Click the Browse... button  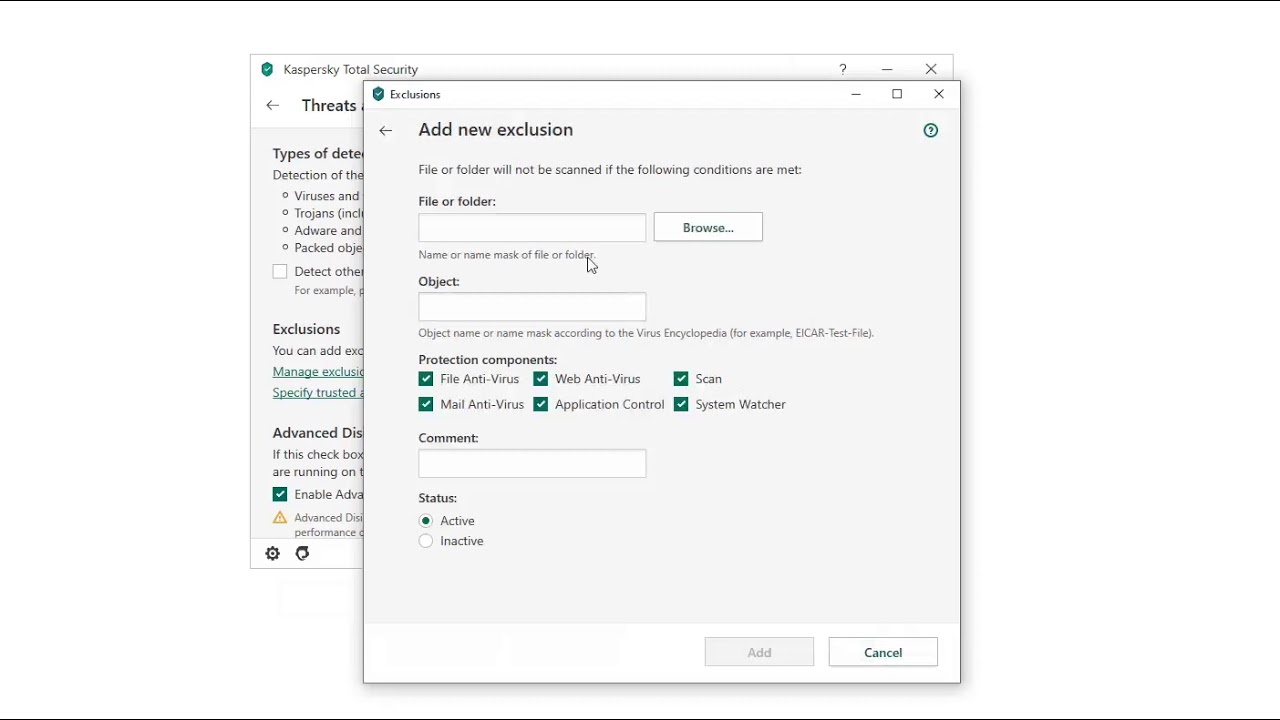coord(708,227)
